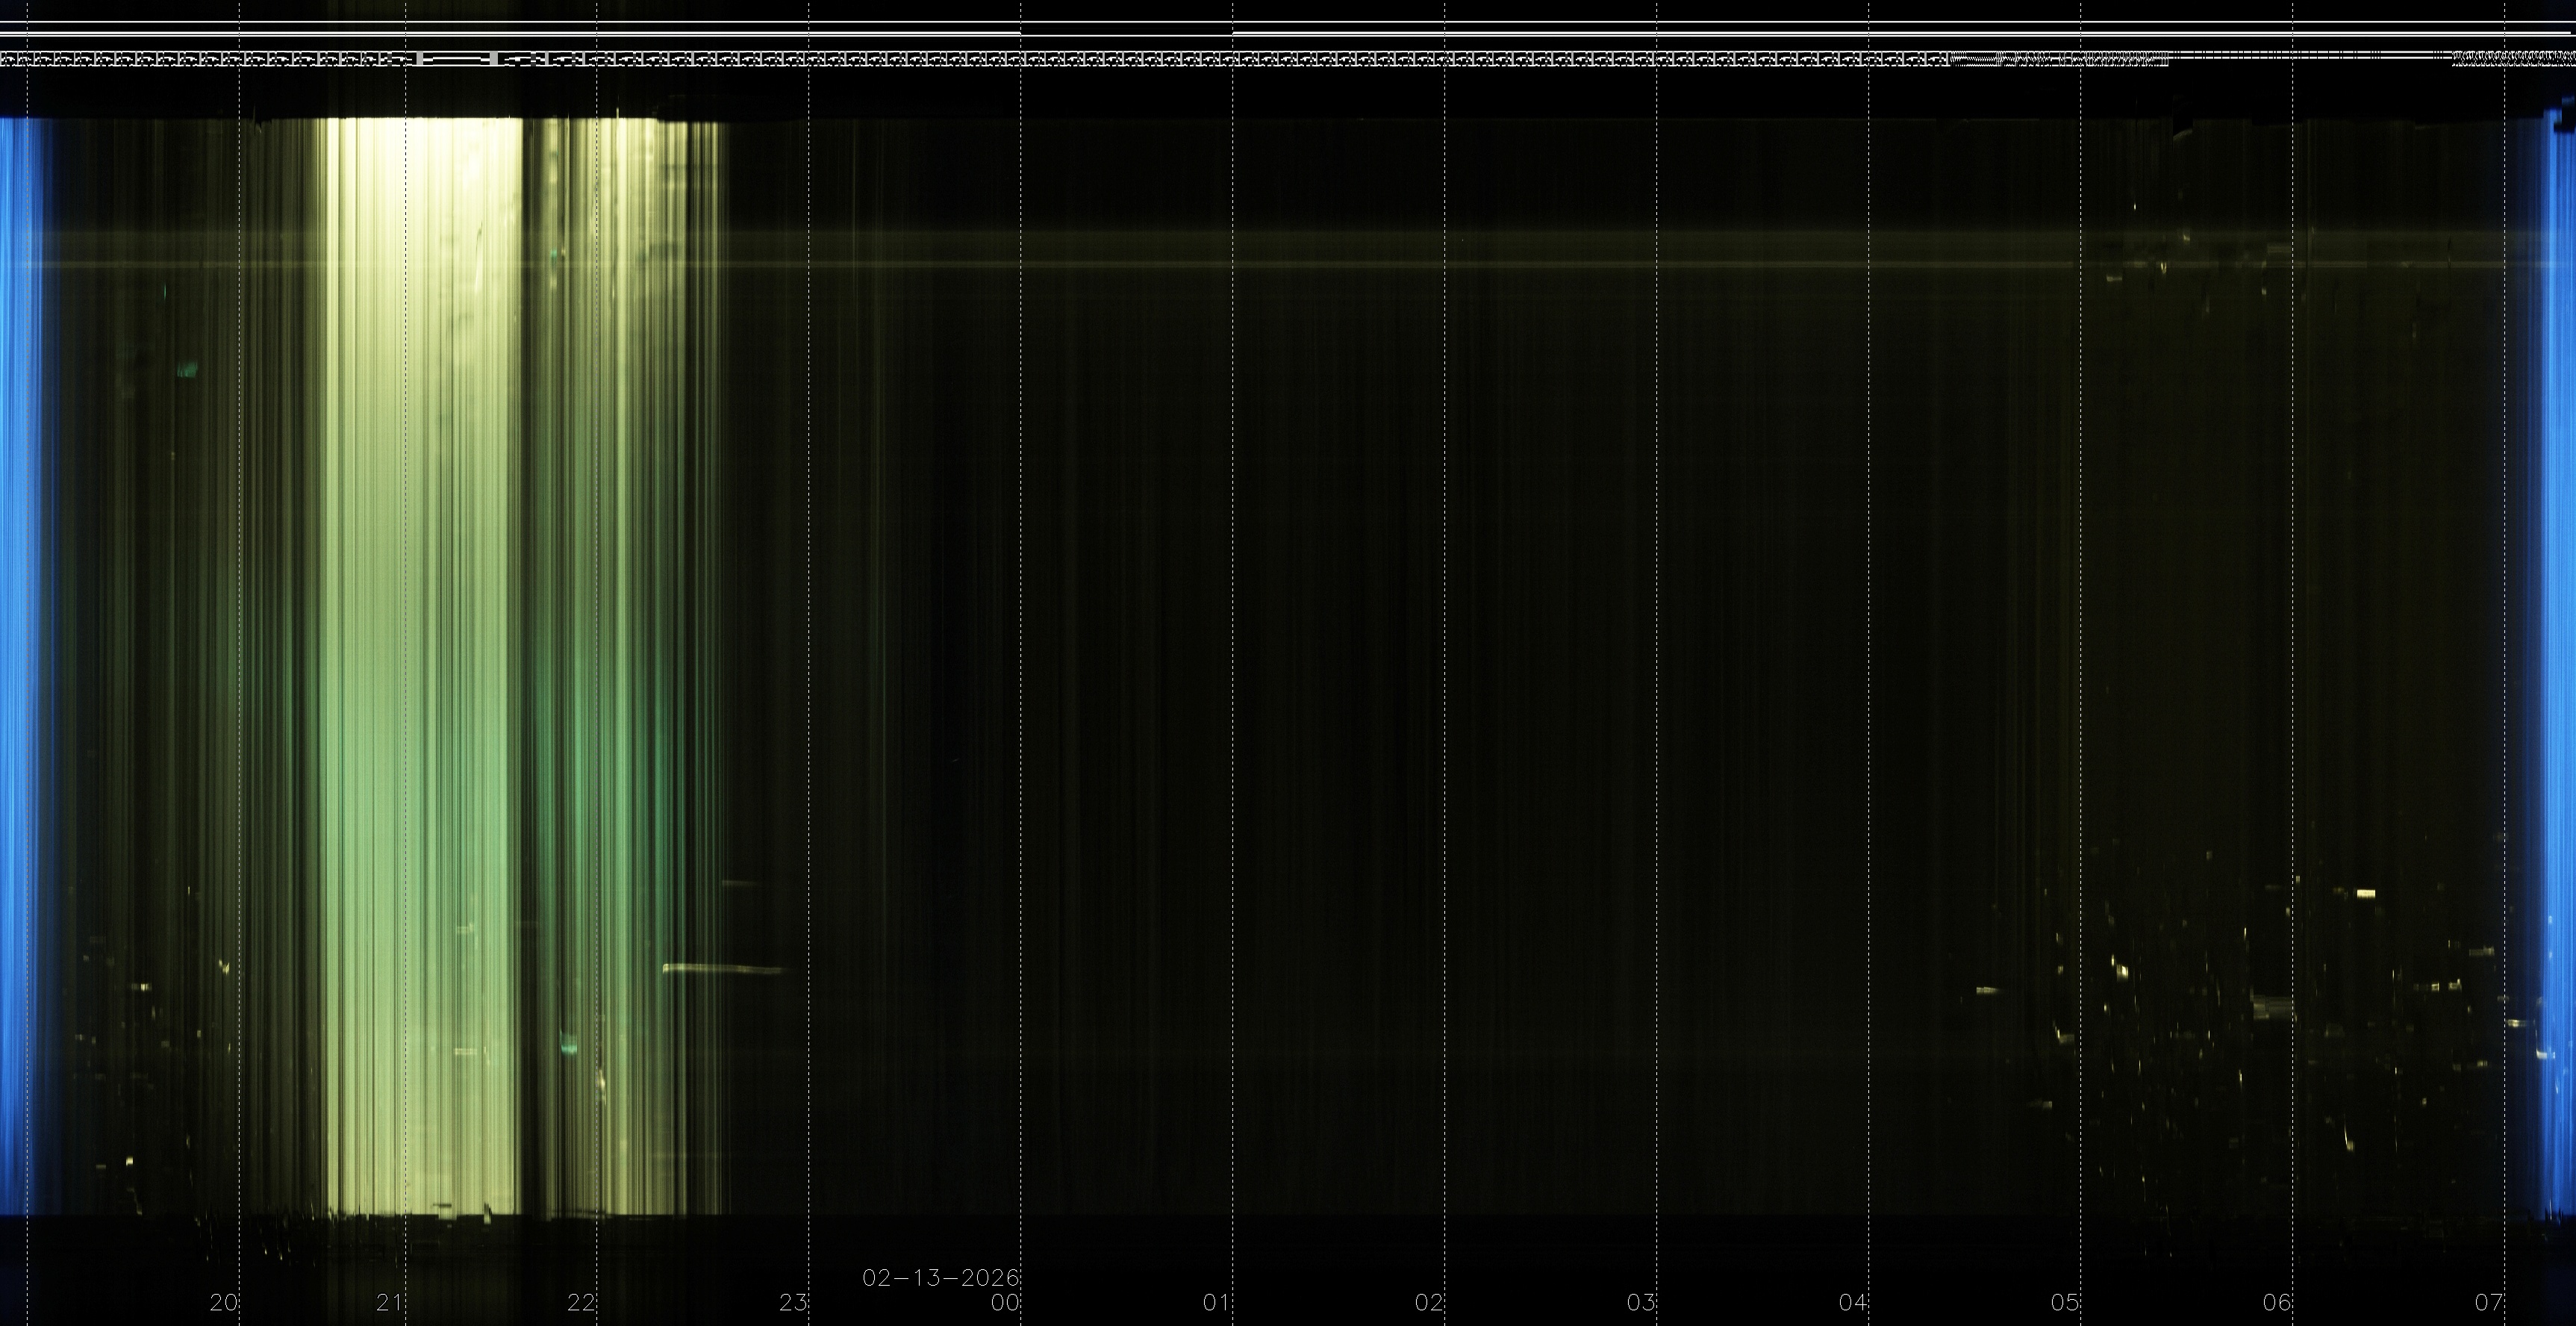Click the 23 hour label
Screen dimensions: 2576x1326
793,1302
